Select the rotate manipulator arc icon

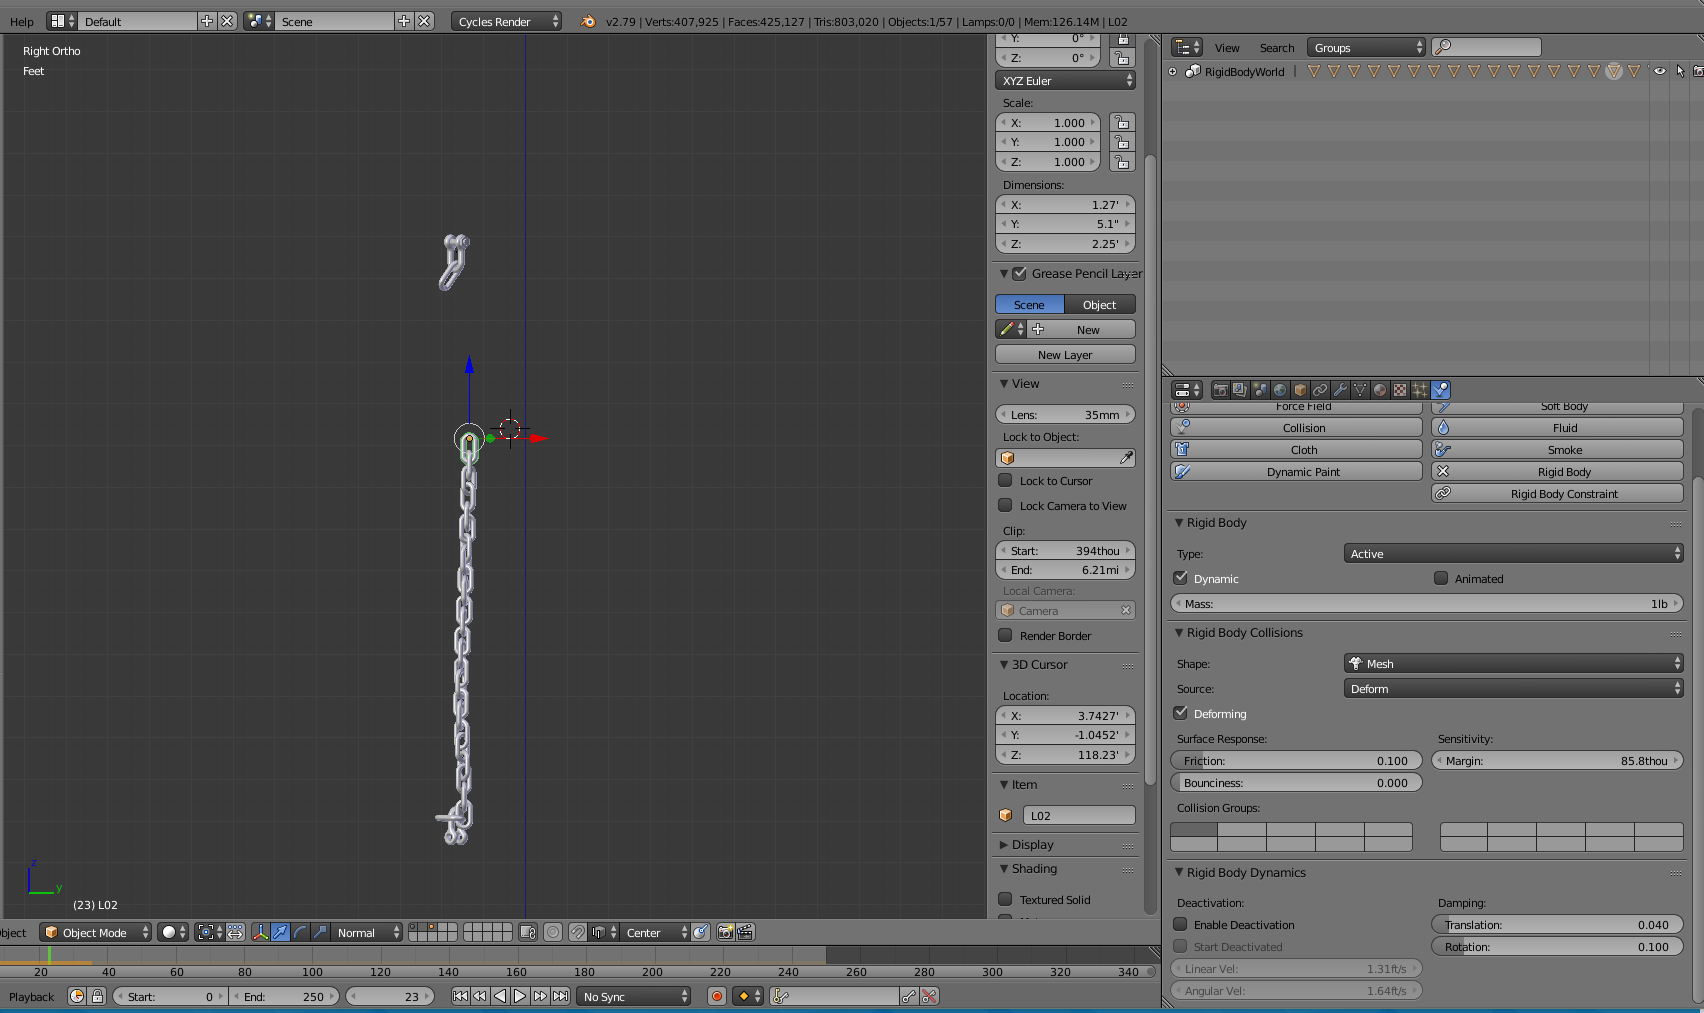click(x=300, y=932)
